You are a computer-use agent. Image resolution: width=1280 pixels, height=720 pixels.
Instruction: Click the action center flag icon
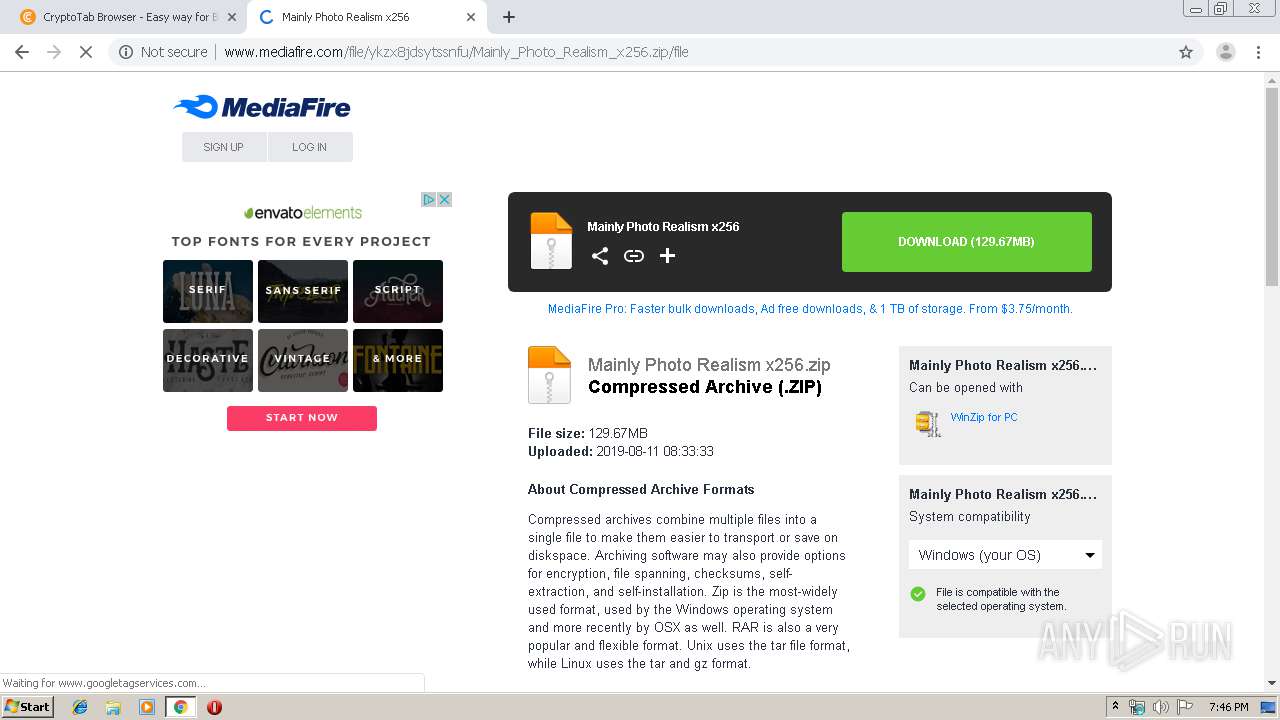coord(1184,707)
